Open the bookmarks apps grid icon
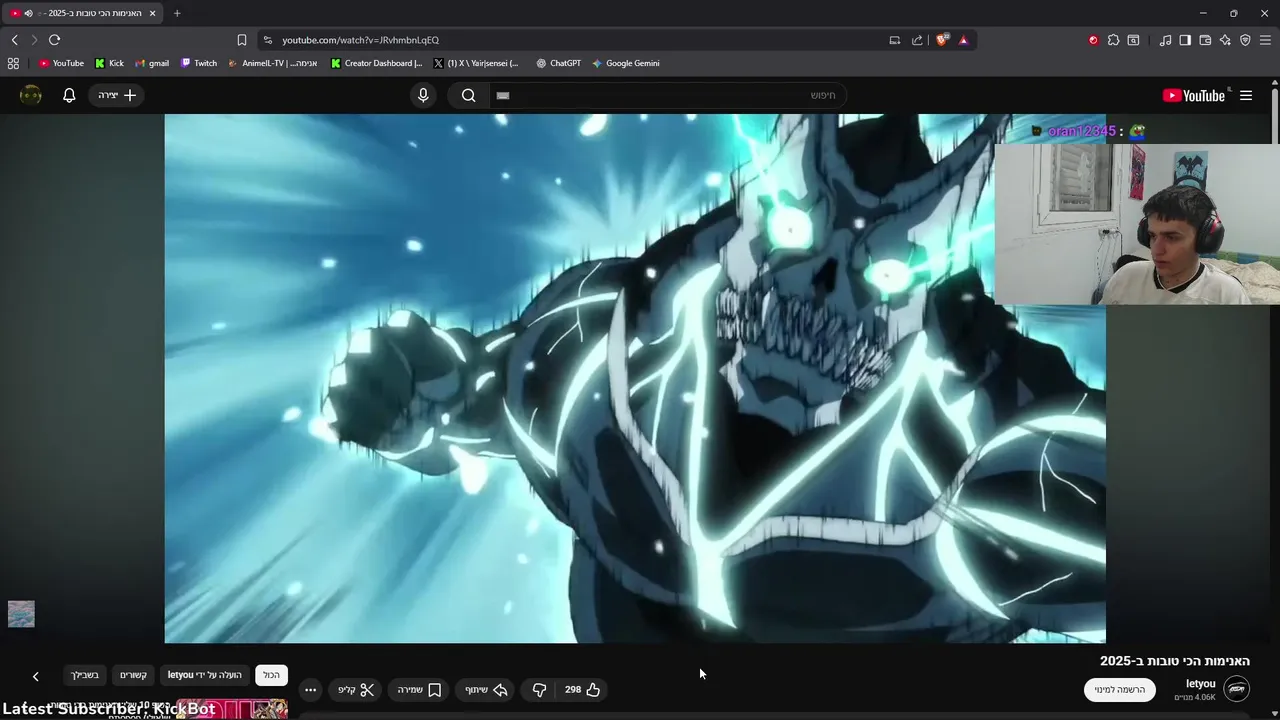 coord(13,63)
